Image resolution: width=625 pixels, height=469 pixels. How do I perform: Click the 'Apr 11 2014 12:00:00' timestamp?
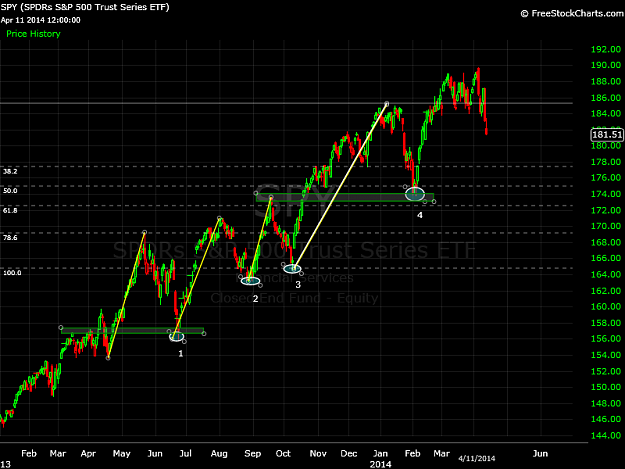(x=40, y=20)
